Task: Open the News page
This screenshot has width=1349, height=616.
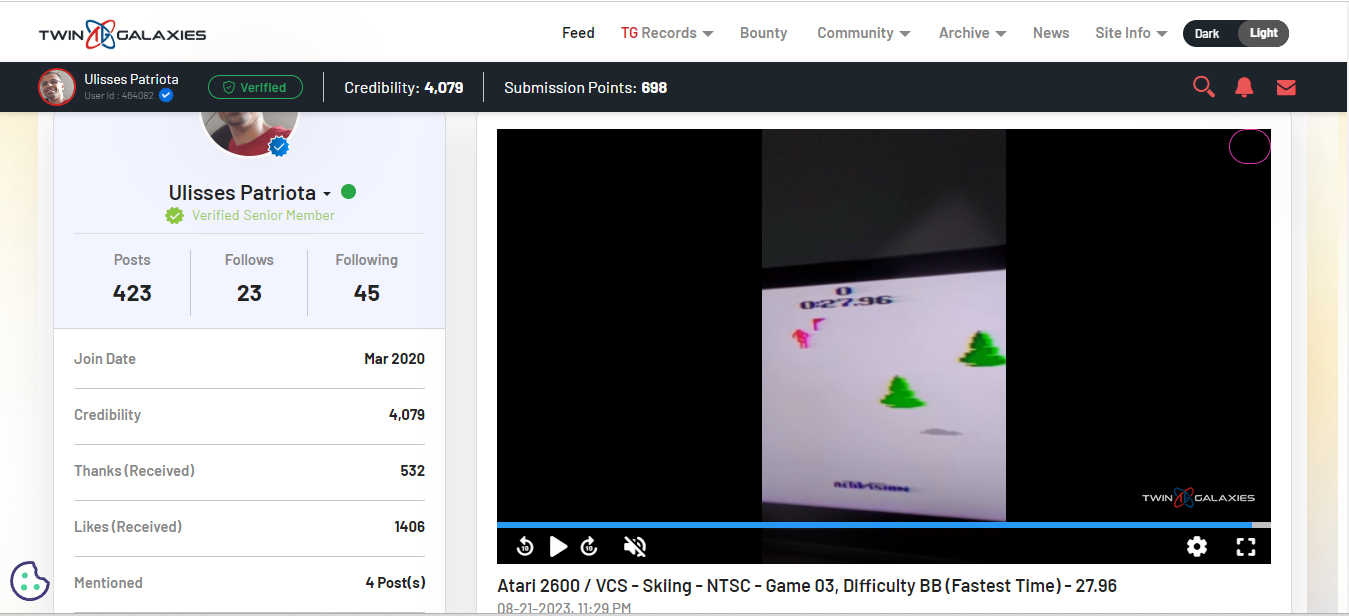Action: pos(1051,33)
